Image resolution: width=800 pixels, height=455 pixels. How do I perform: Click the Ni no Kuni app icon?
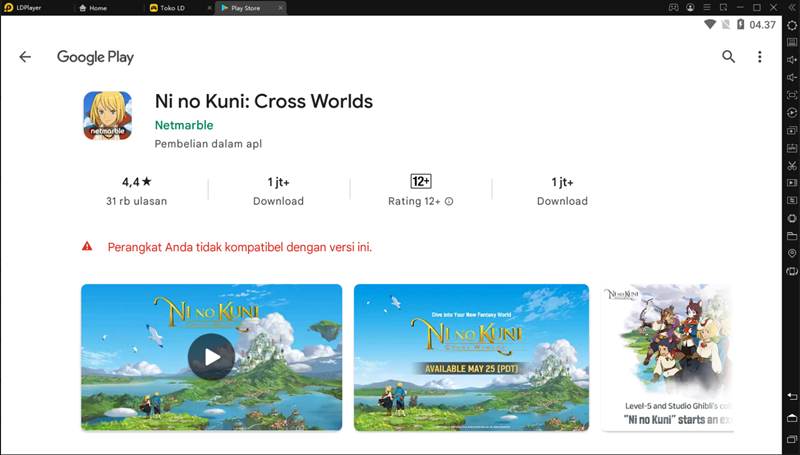pos(108,115)
